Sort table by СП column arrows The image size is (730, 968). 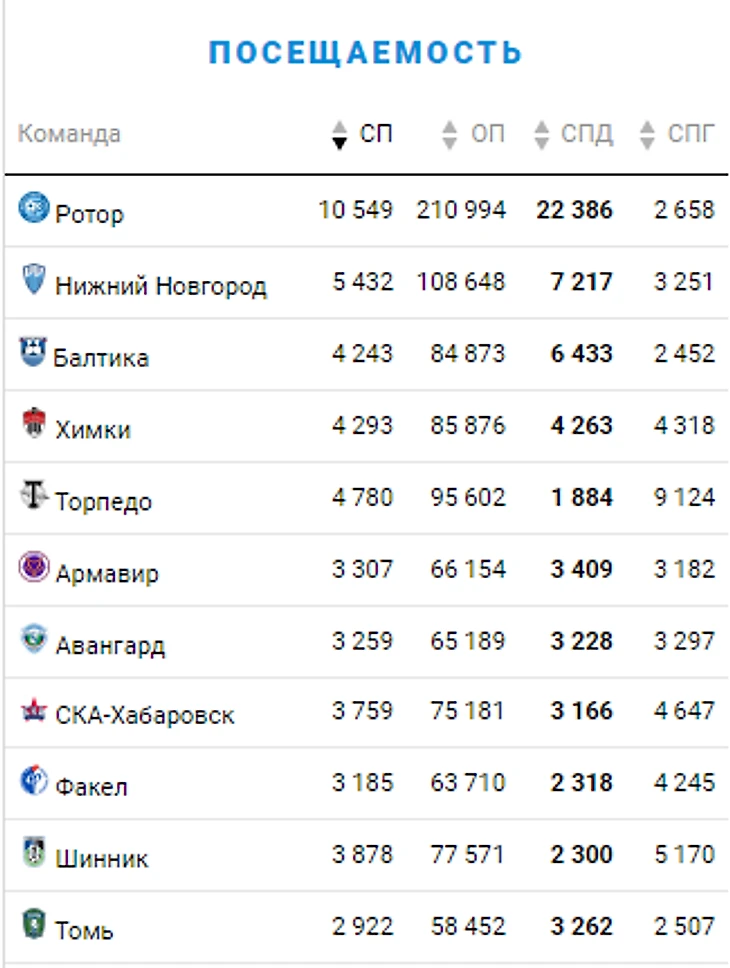coord(340,135)
